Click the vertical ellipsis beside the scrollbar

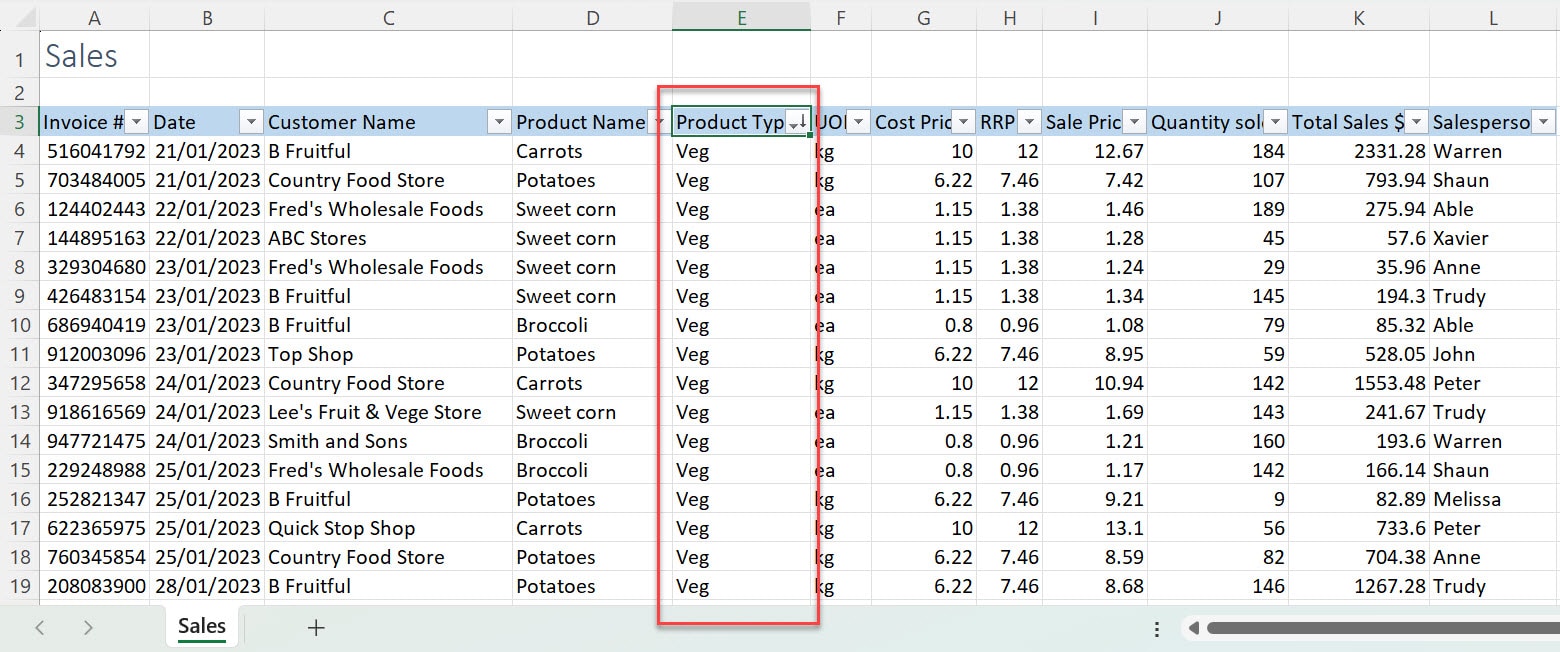coord(1156,627)
